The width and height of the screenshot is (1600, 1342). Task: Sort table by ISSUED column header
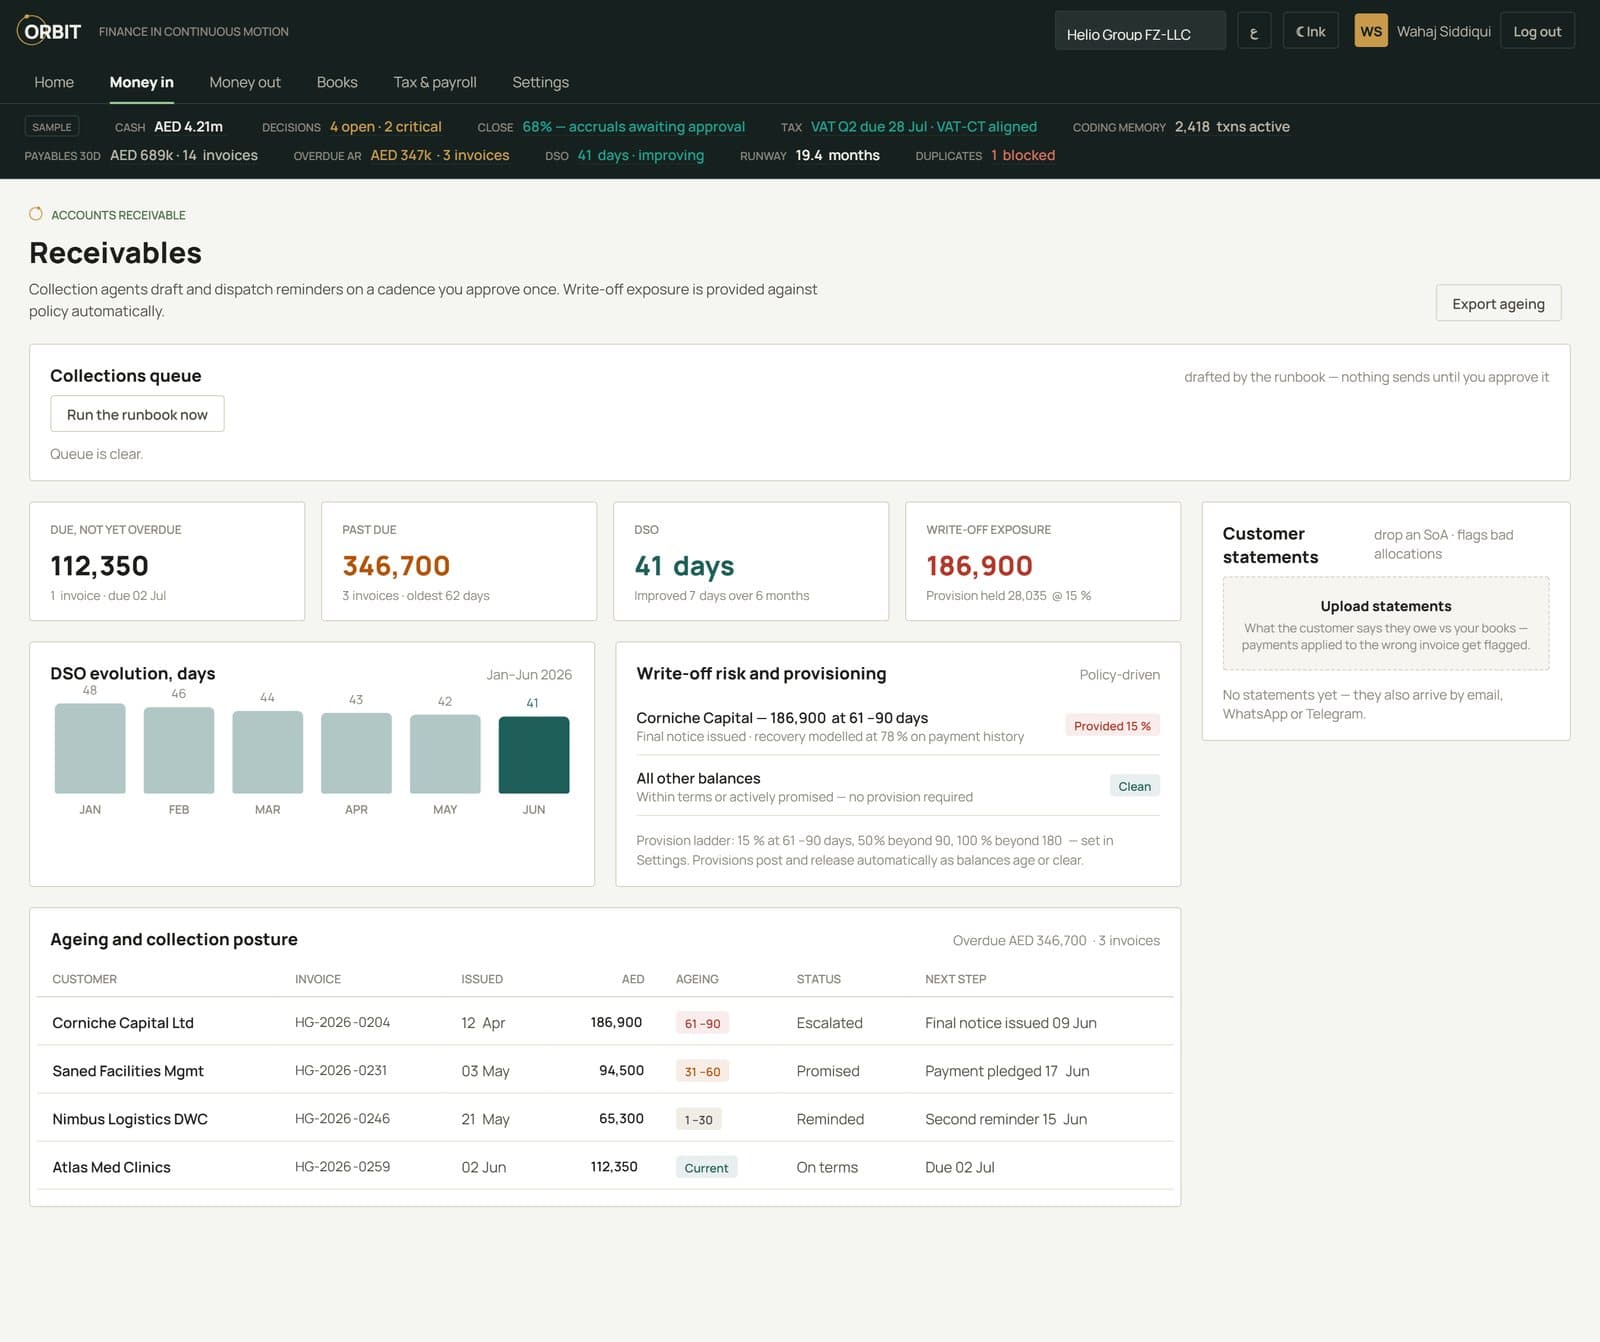point(482,979)
